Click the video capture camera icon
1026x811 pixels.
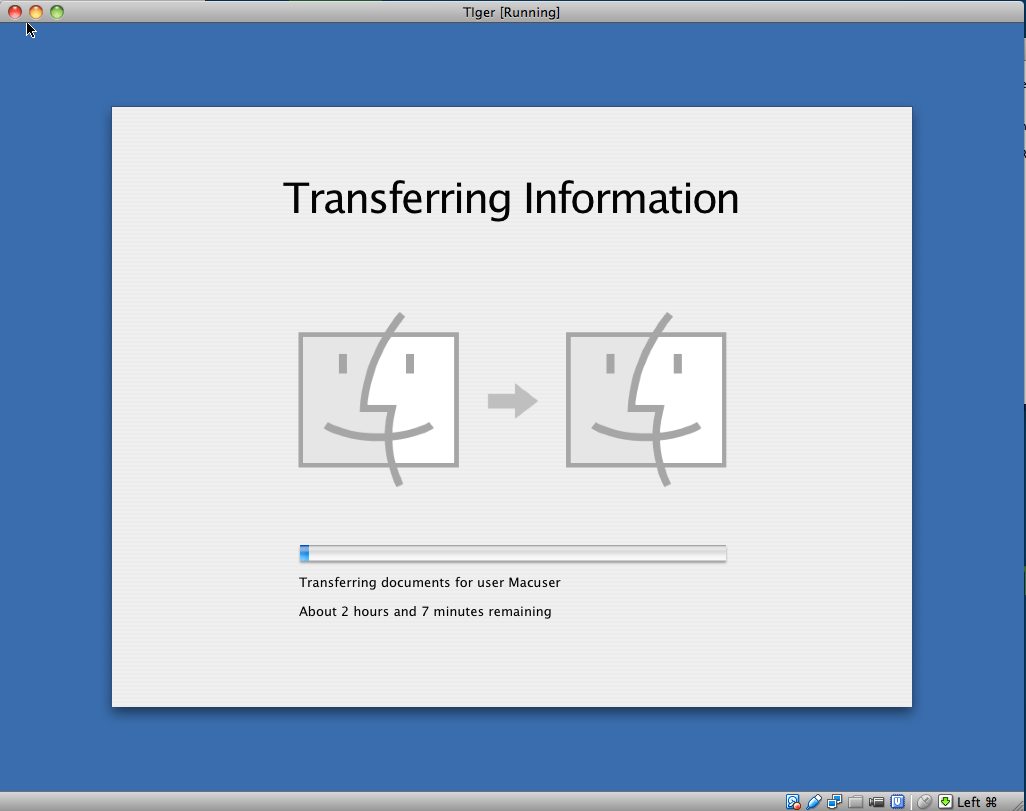coord(877,802)
